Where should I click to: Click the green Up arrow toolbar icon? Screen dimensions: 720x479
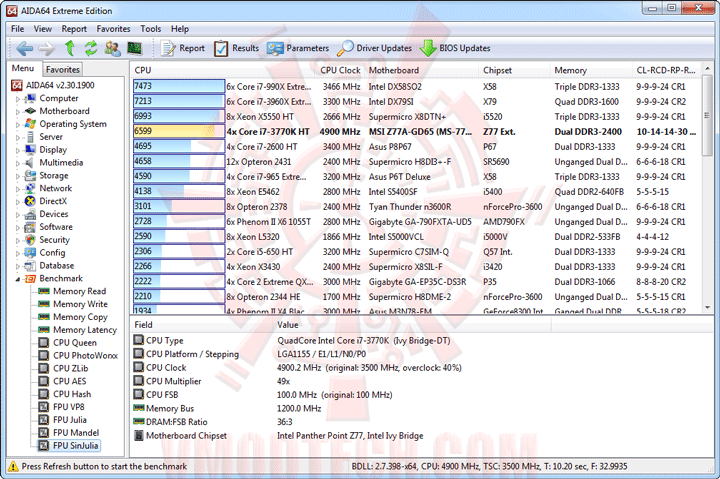tap(69, 48)
